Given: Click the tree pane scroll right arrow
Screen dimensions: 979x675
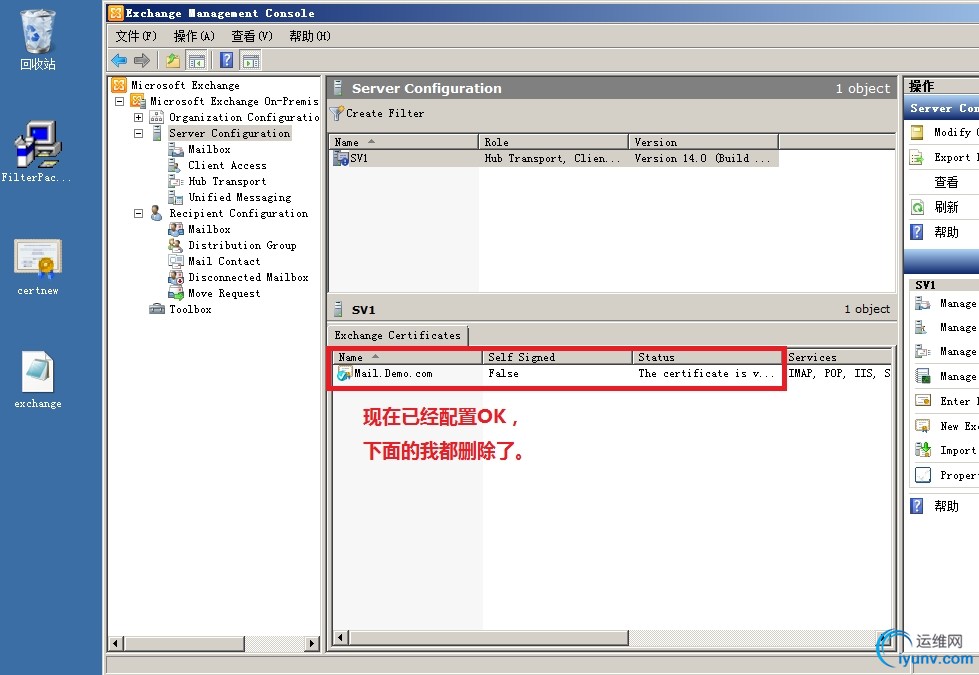Looking at the screenshot, I should [312, 643].
